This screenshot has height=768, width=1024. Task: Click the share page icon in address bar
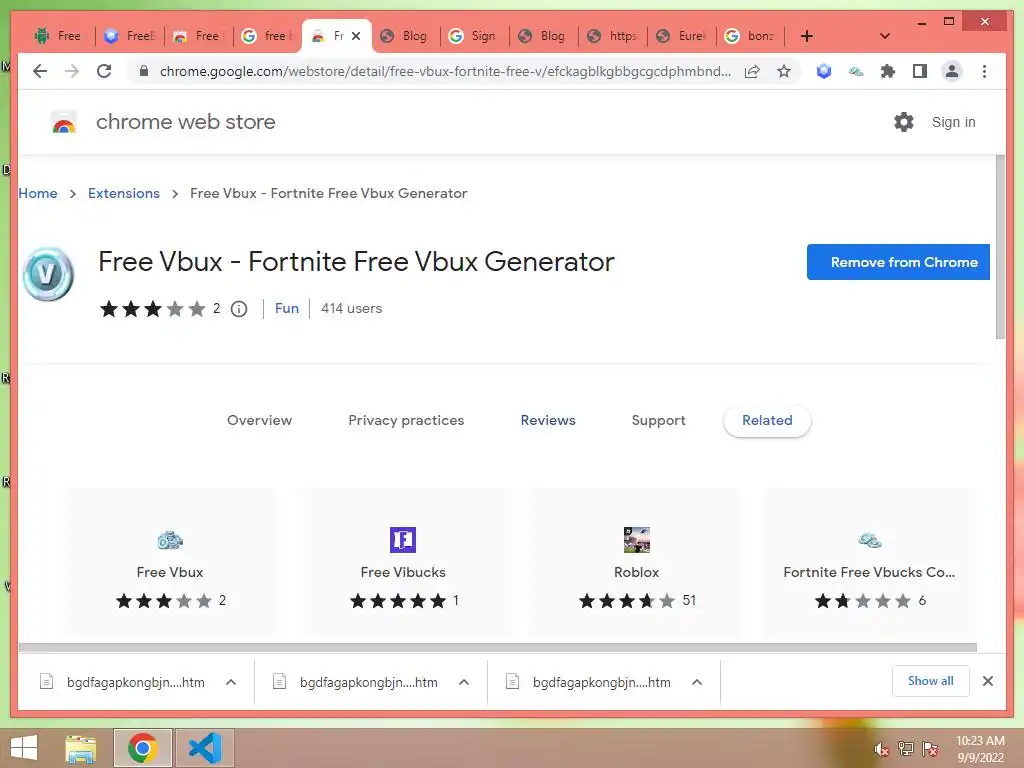752,71
